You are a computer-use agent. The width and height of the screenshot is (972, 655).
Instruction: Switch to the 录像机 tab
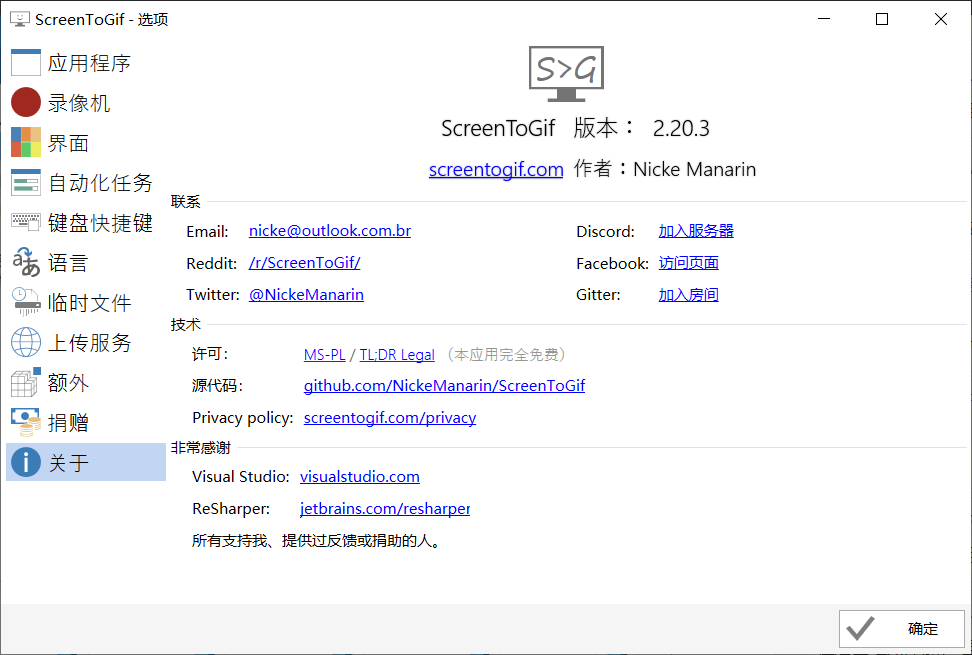(x=86, y=103)
